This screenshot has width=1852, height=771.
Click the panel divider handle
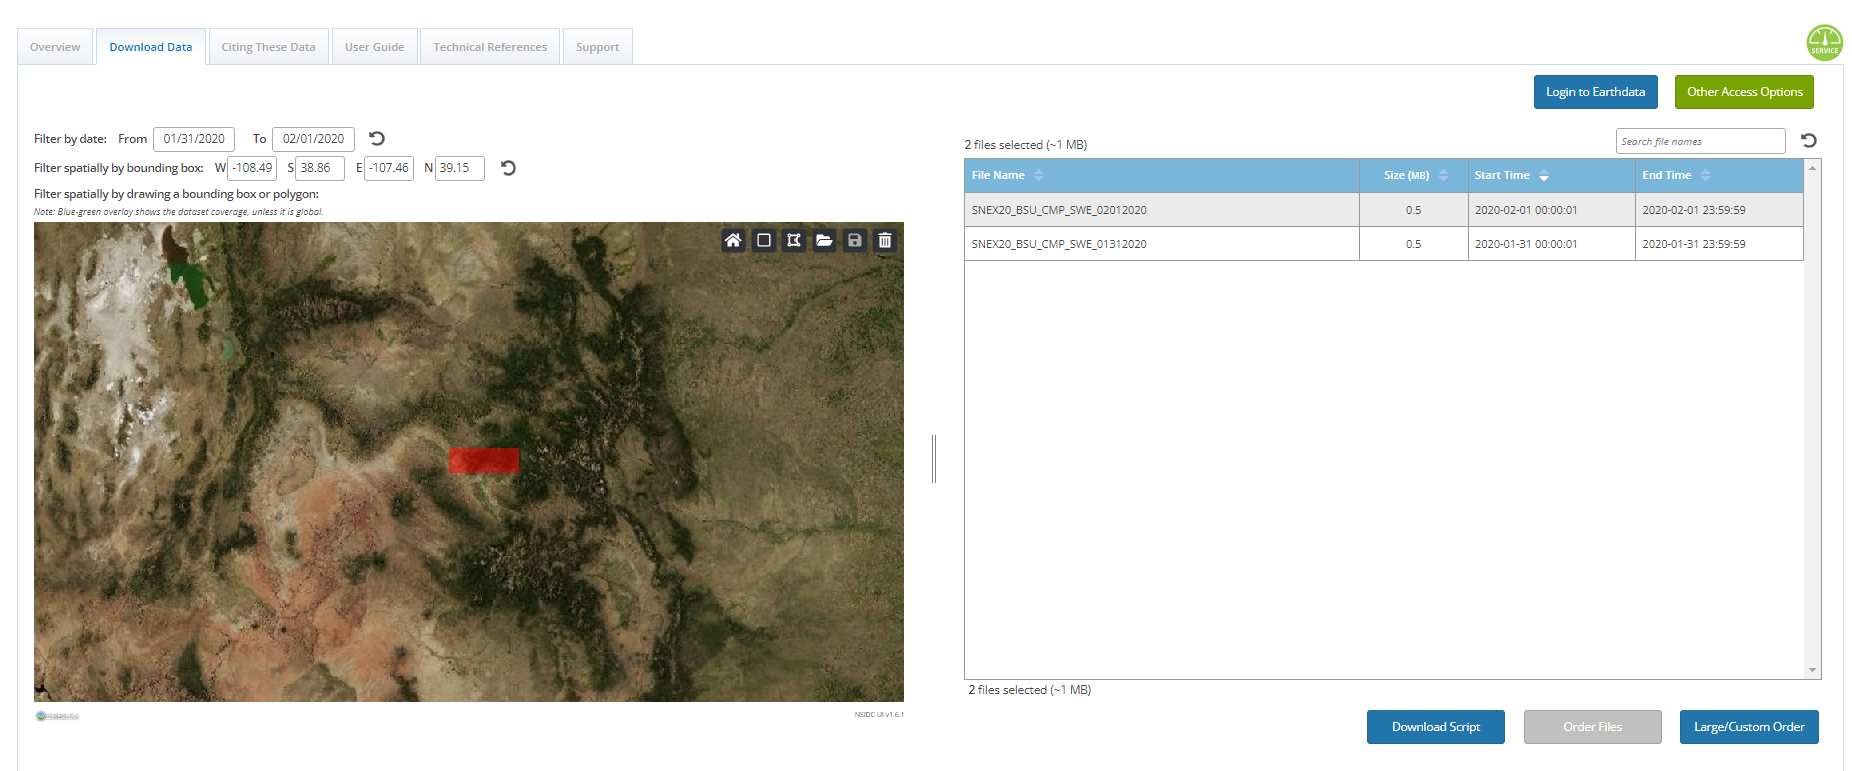934,459
